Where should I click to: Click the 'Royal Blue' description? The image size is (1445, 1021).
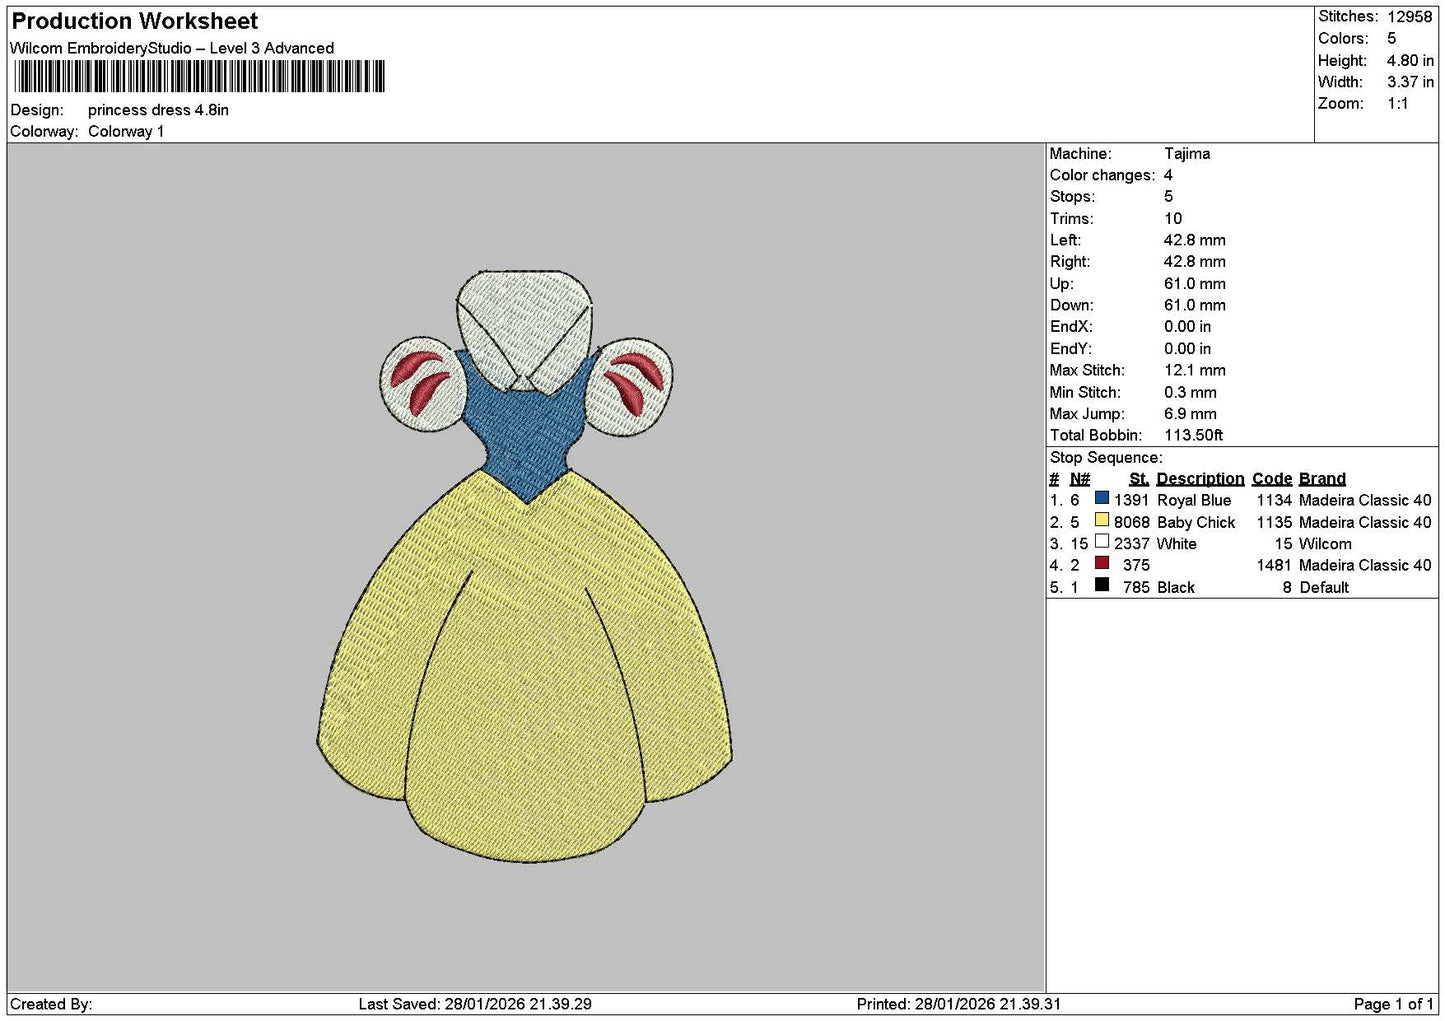coord(1194,500)
